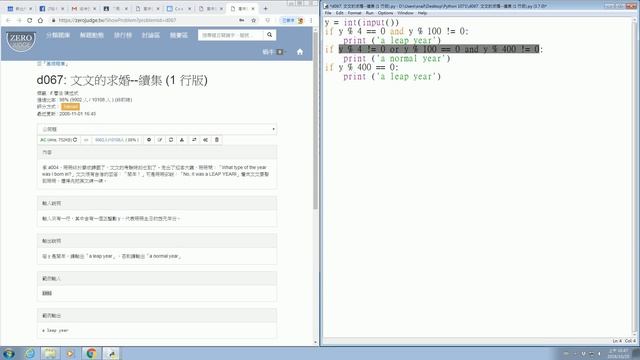This screenshot has width=640, height=360.
Task: Open a new Chrome tab
Action: point(265,8)
